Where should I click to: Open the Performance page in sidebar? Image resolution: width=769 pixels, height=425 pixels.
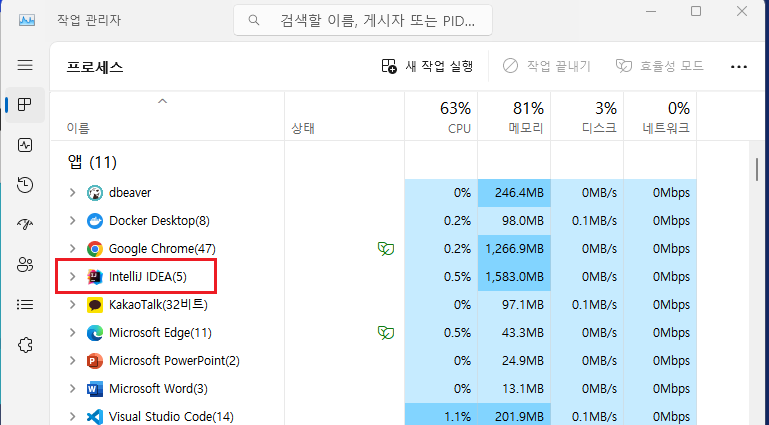click(25, 145)
